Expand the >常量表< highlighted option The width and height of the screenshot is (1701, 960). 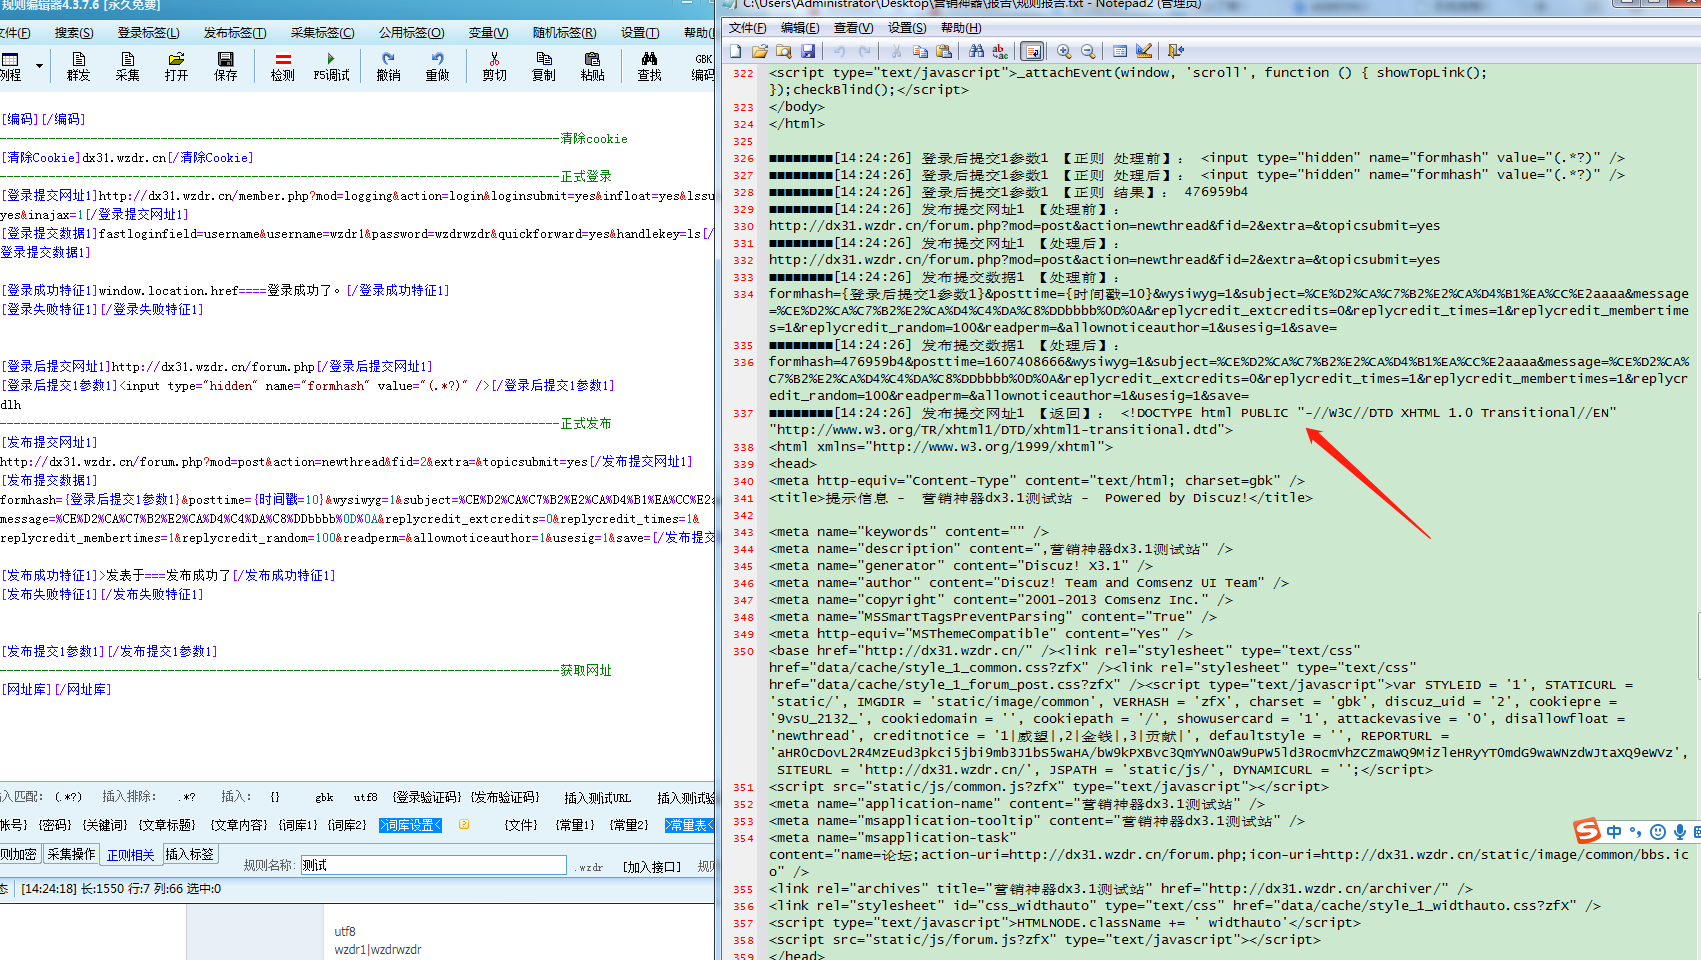(x=689, y=825)
